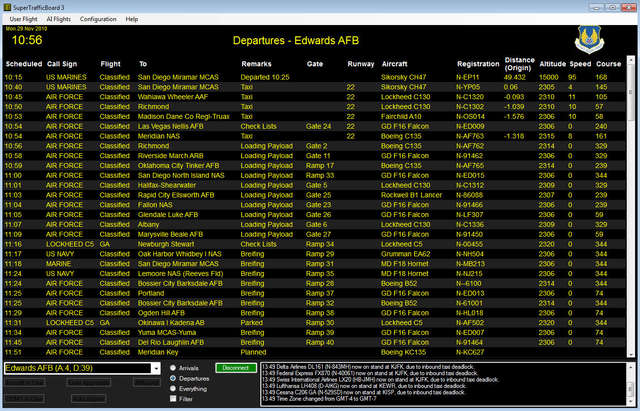
Task: Click the 'Planned' remark cell
Action: (x=253, y=352)
